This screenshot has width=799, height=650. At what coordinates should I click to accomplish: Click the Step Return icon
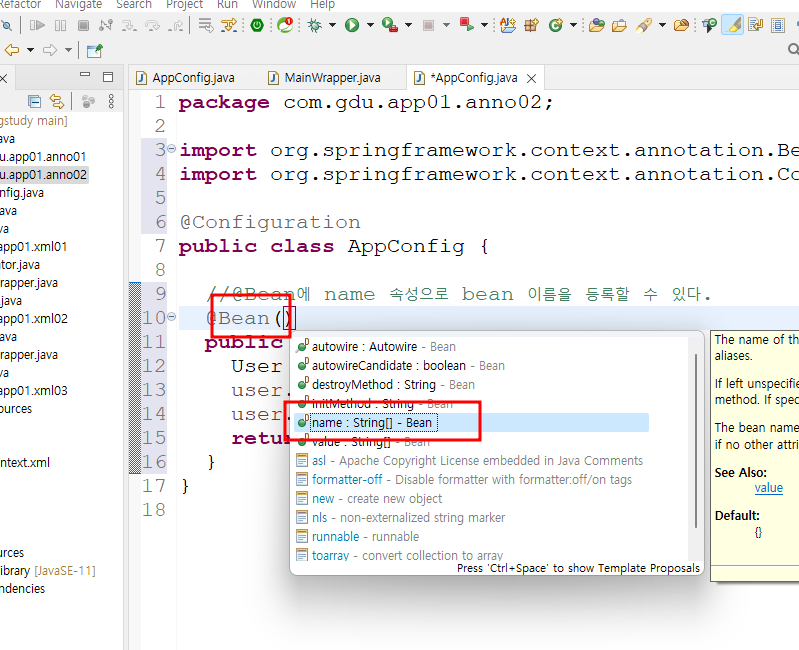click(176, 24)
